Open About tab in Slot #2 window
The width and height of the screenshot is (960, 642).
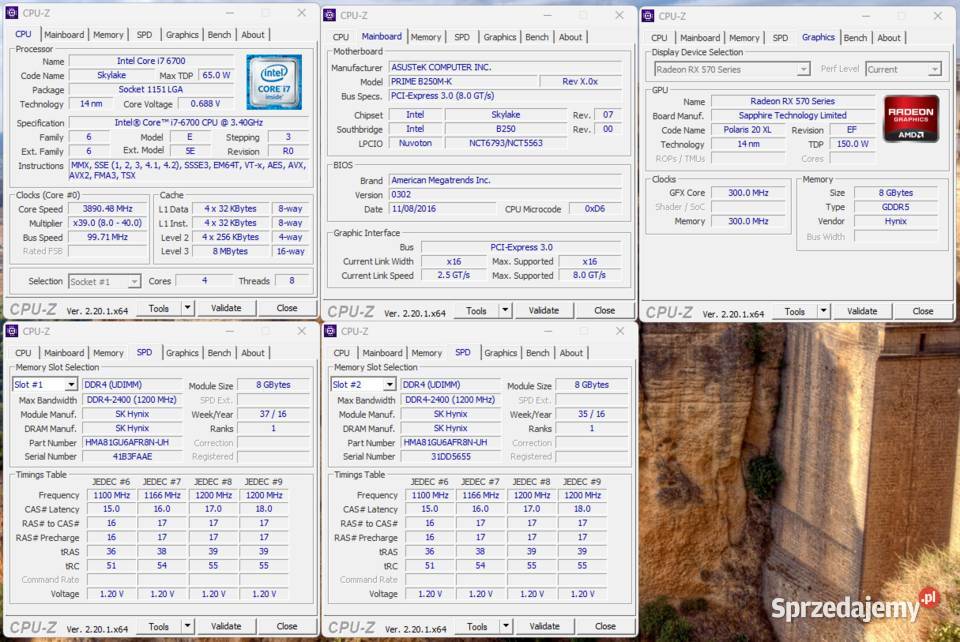pyautogui.click(x=571, y=353)
